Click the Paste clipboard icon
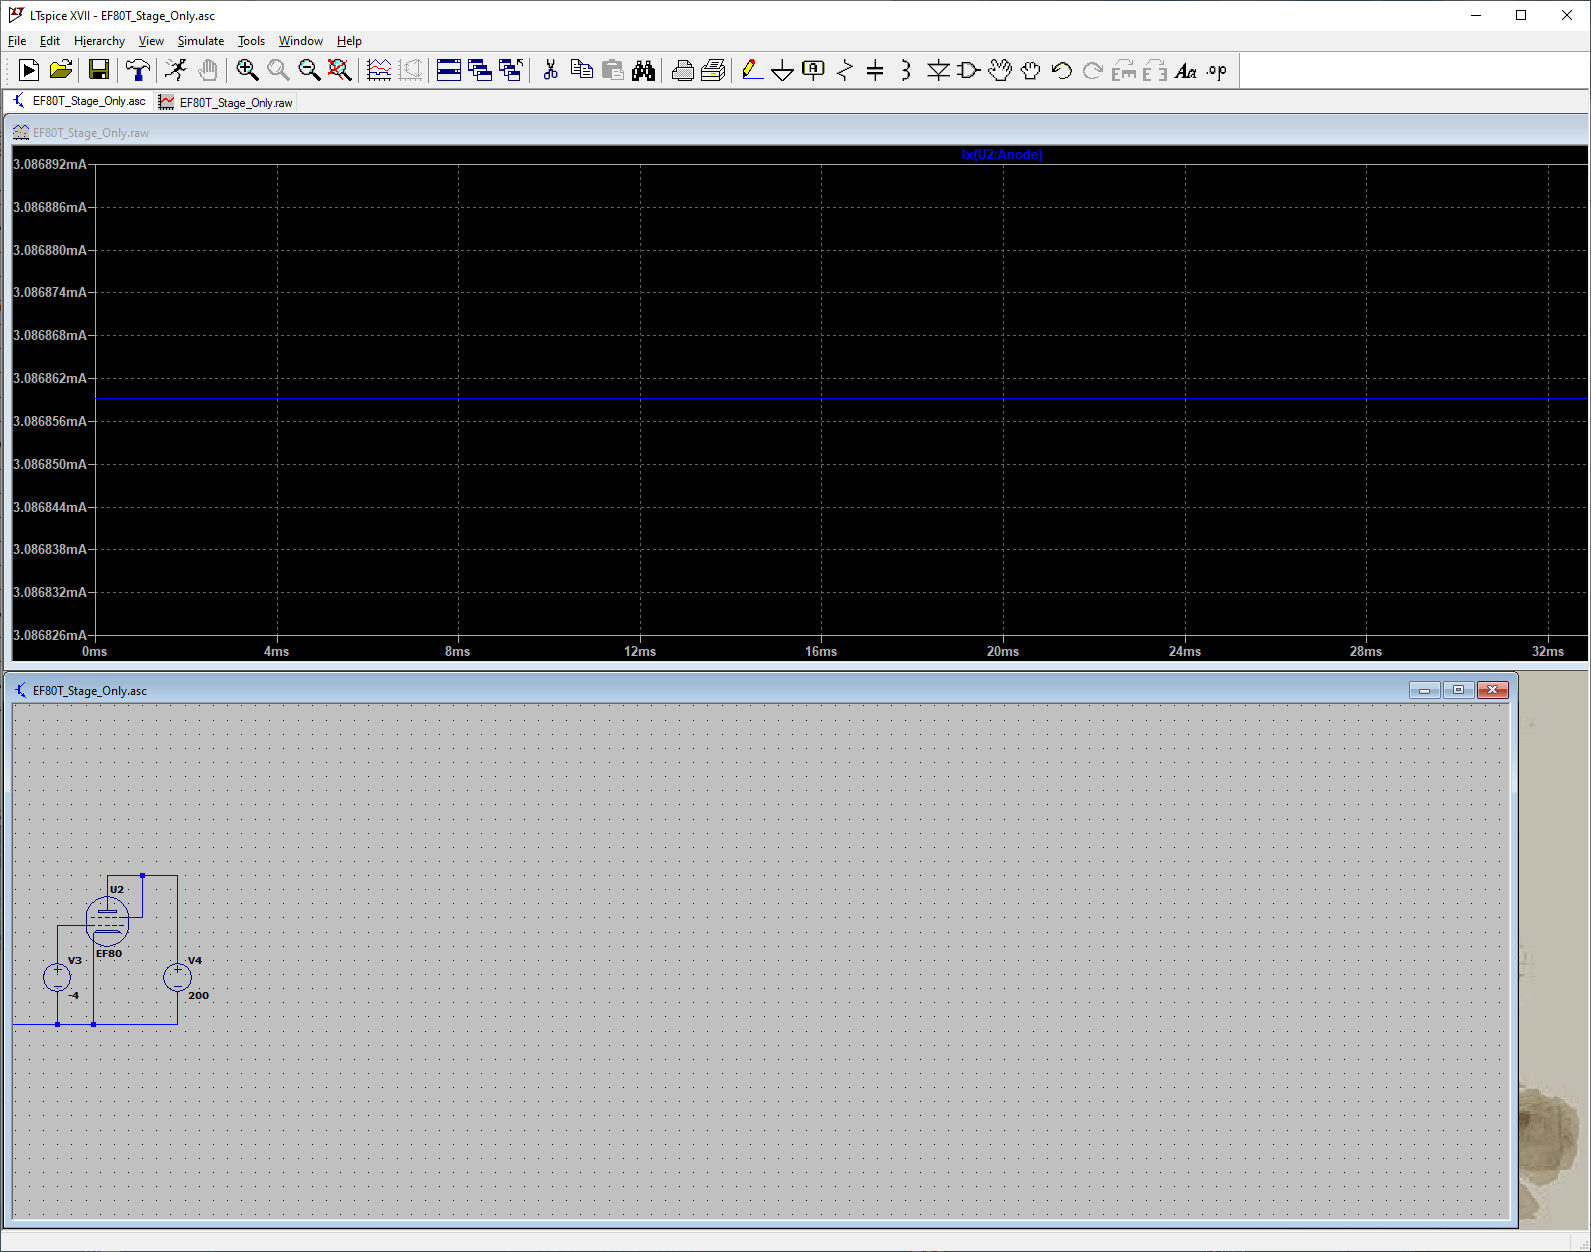 [612, 70]
